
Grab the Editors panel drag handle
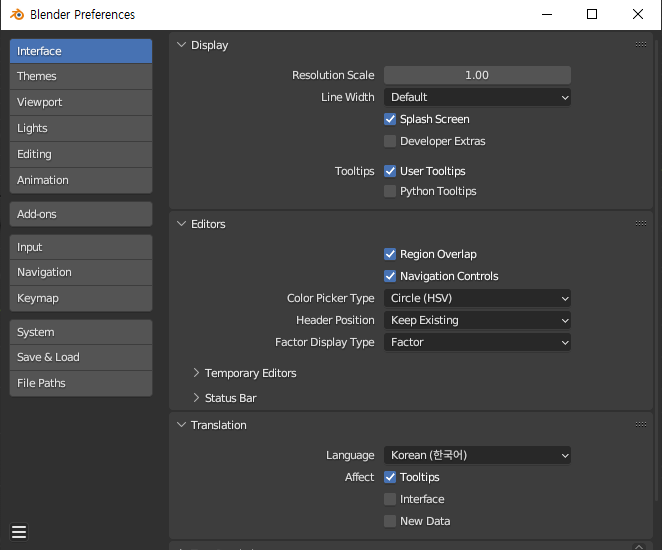(640, 224)
